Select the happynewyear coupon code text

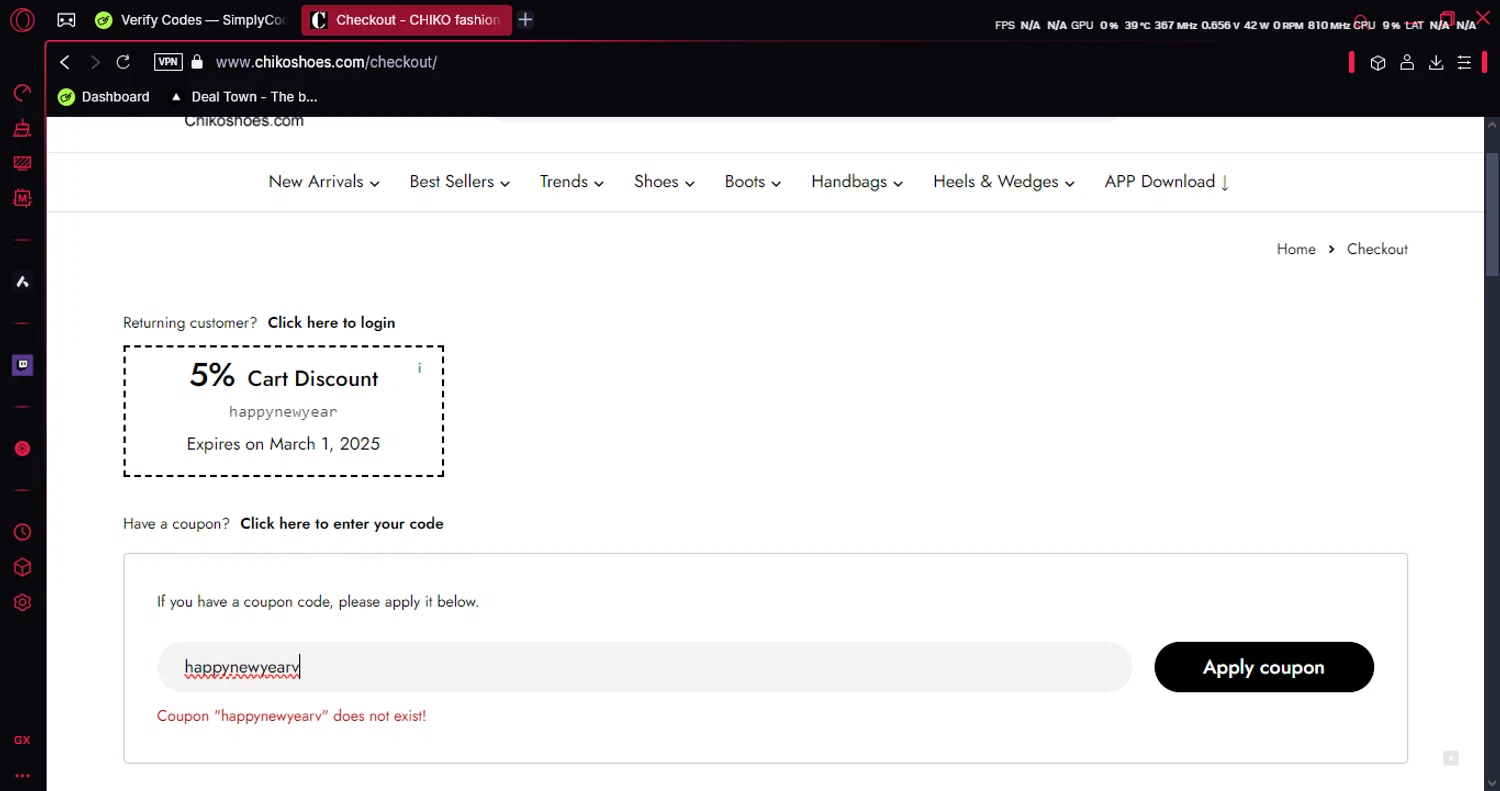[283, 412]
